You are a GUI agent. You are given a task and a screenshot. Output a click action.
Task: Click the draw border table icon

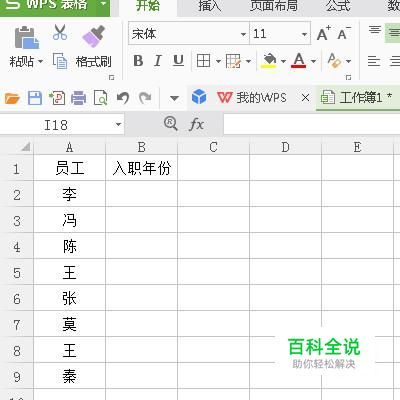[233, 61]
